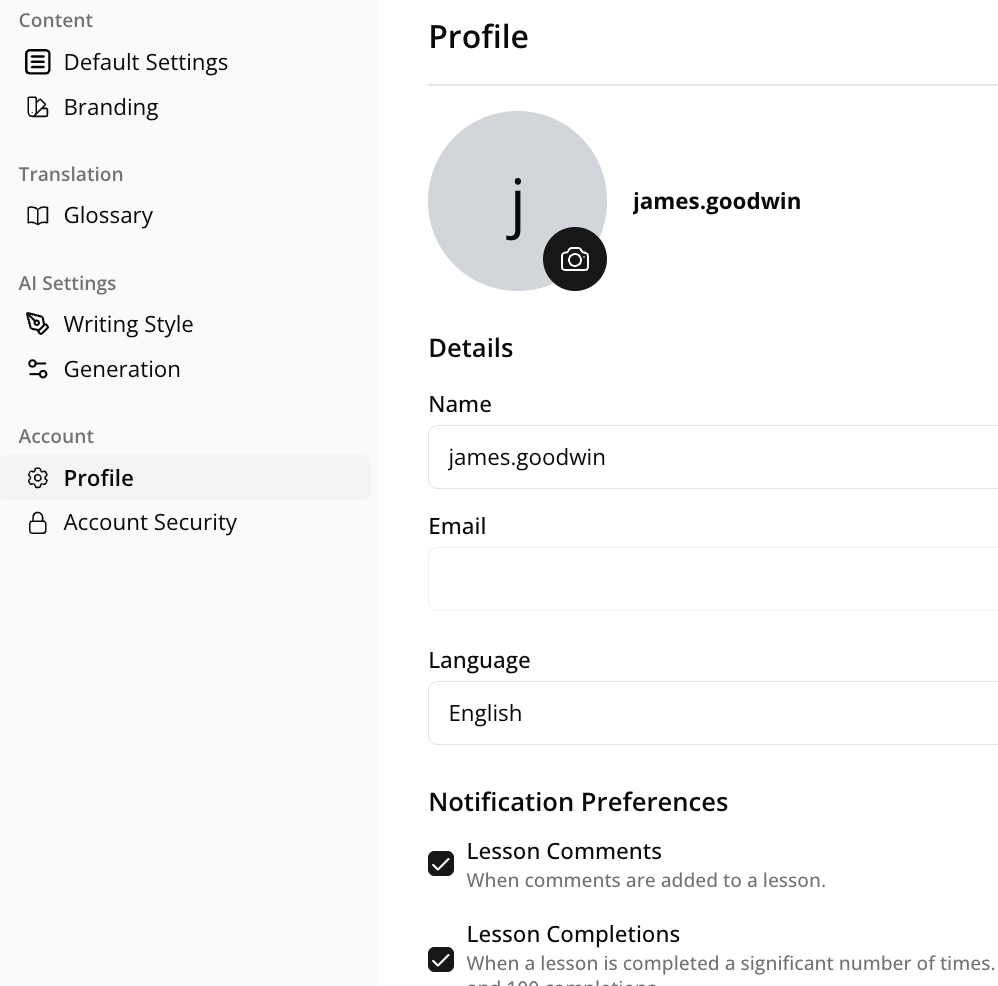Click the Generation sliders icon

pyautogui.click(x=37, y=369)
